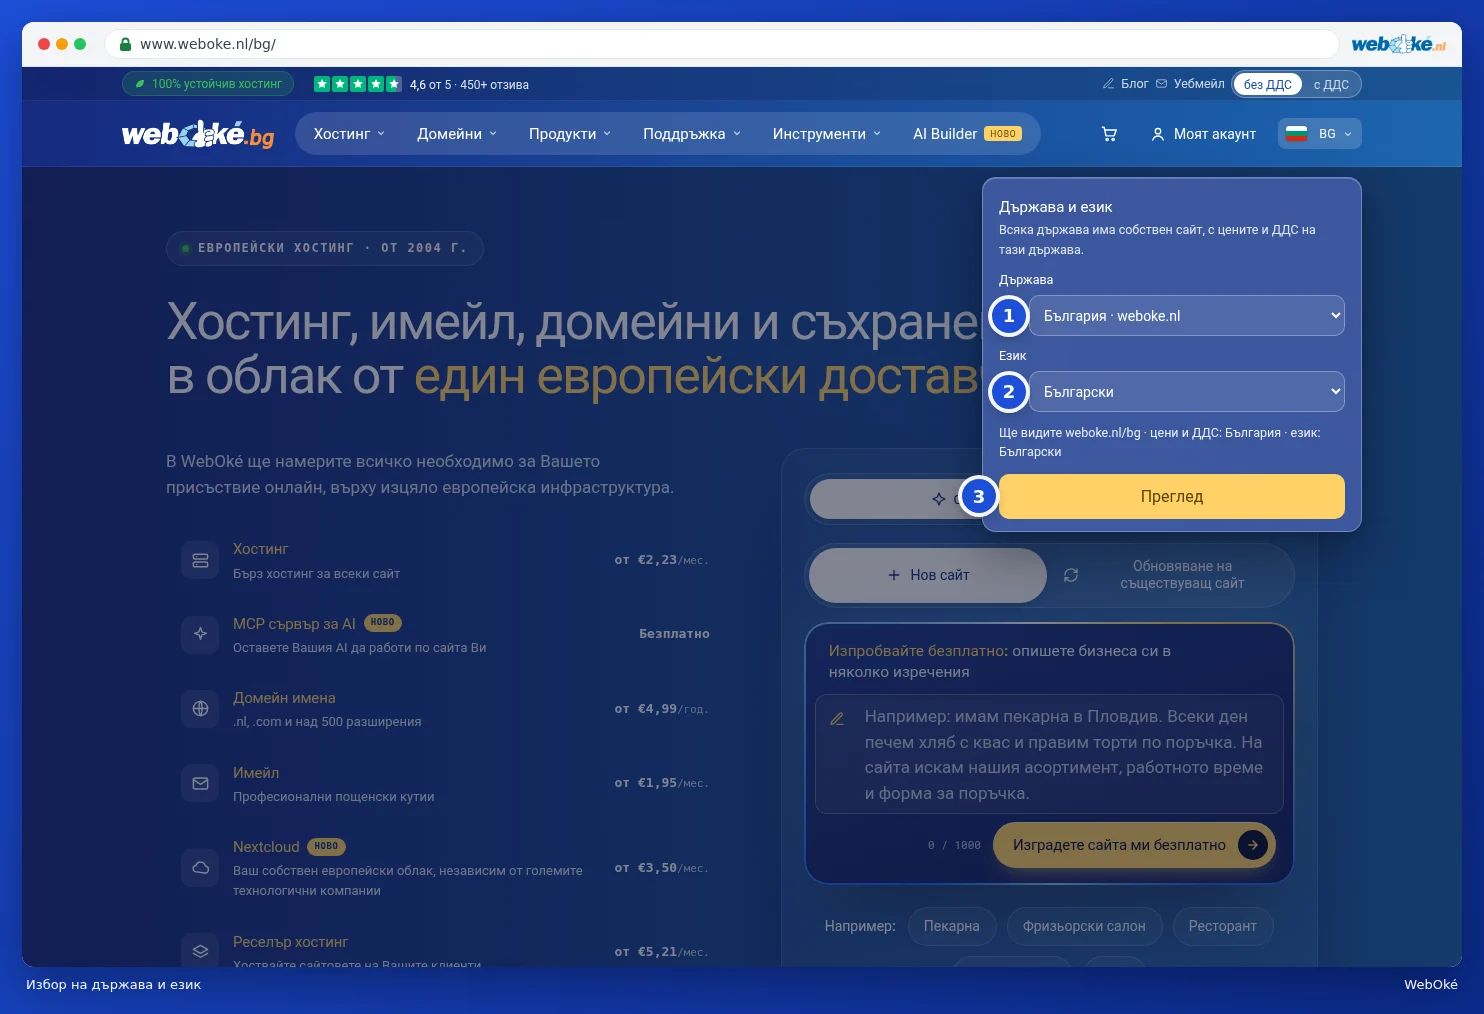Click the Хостинг server icon

pos(200,560)
